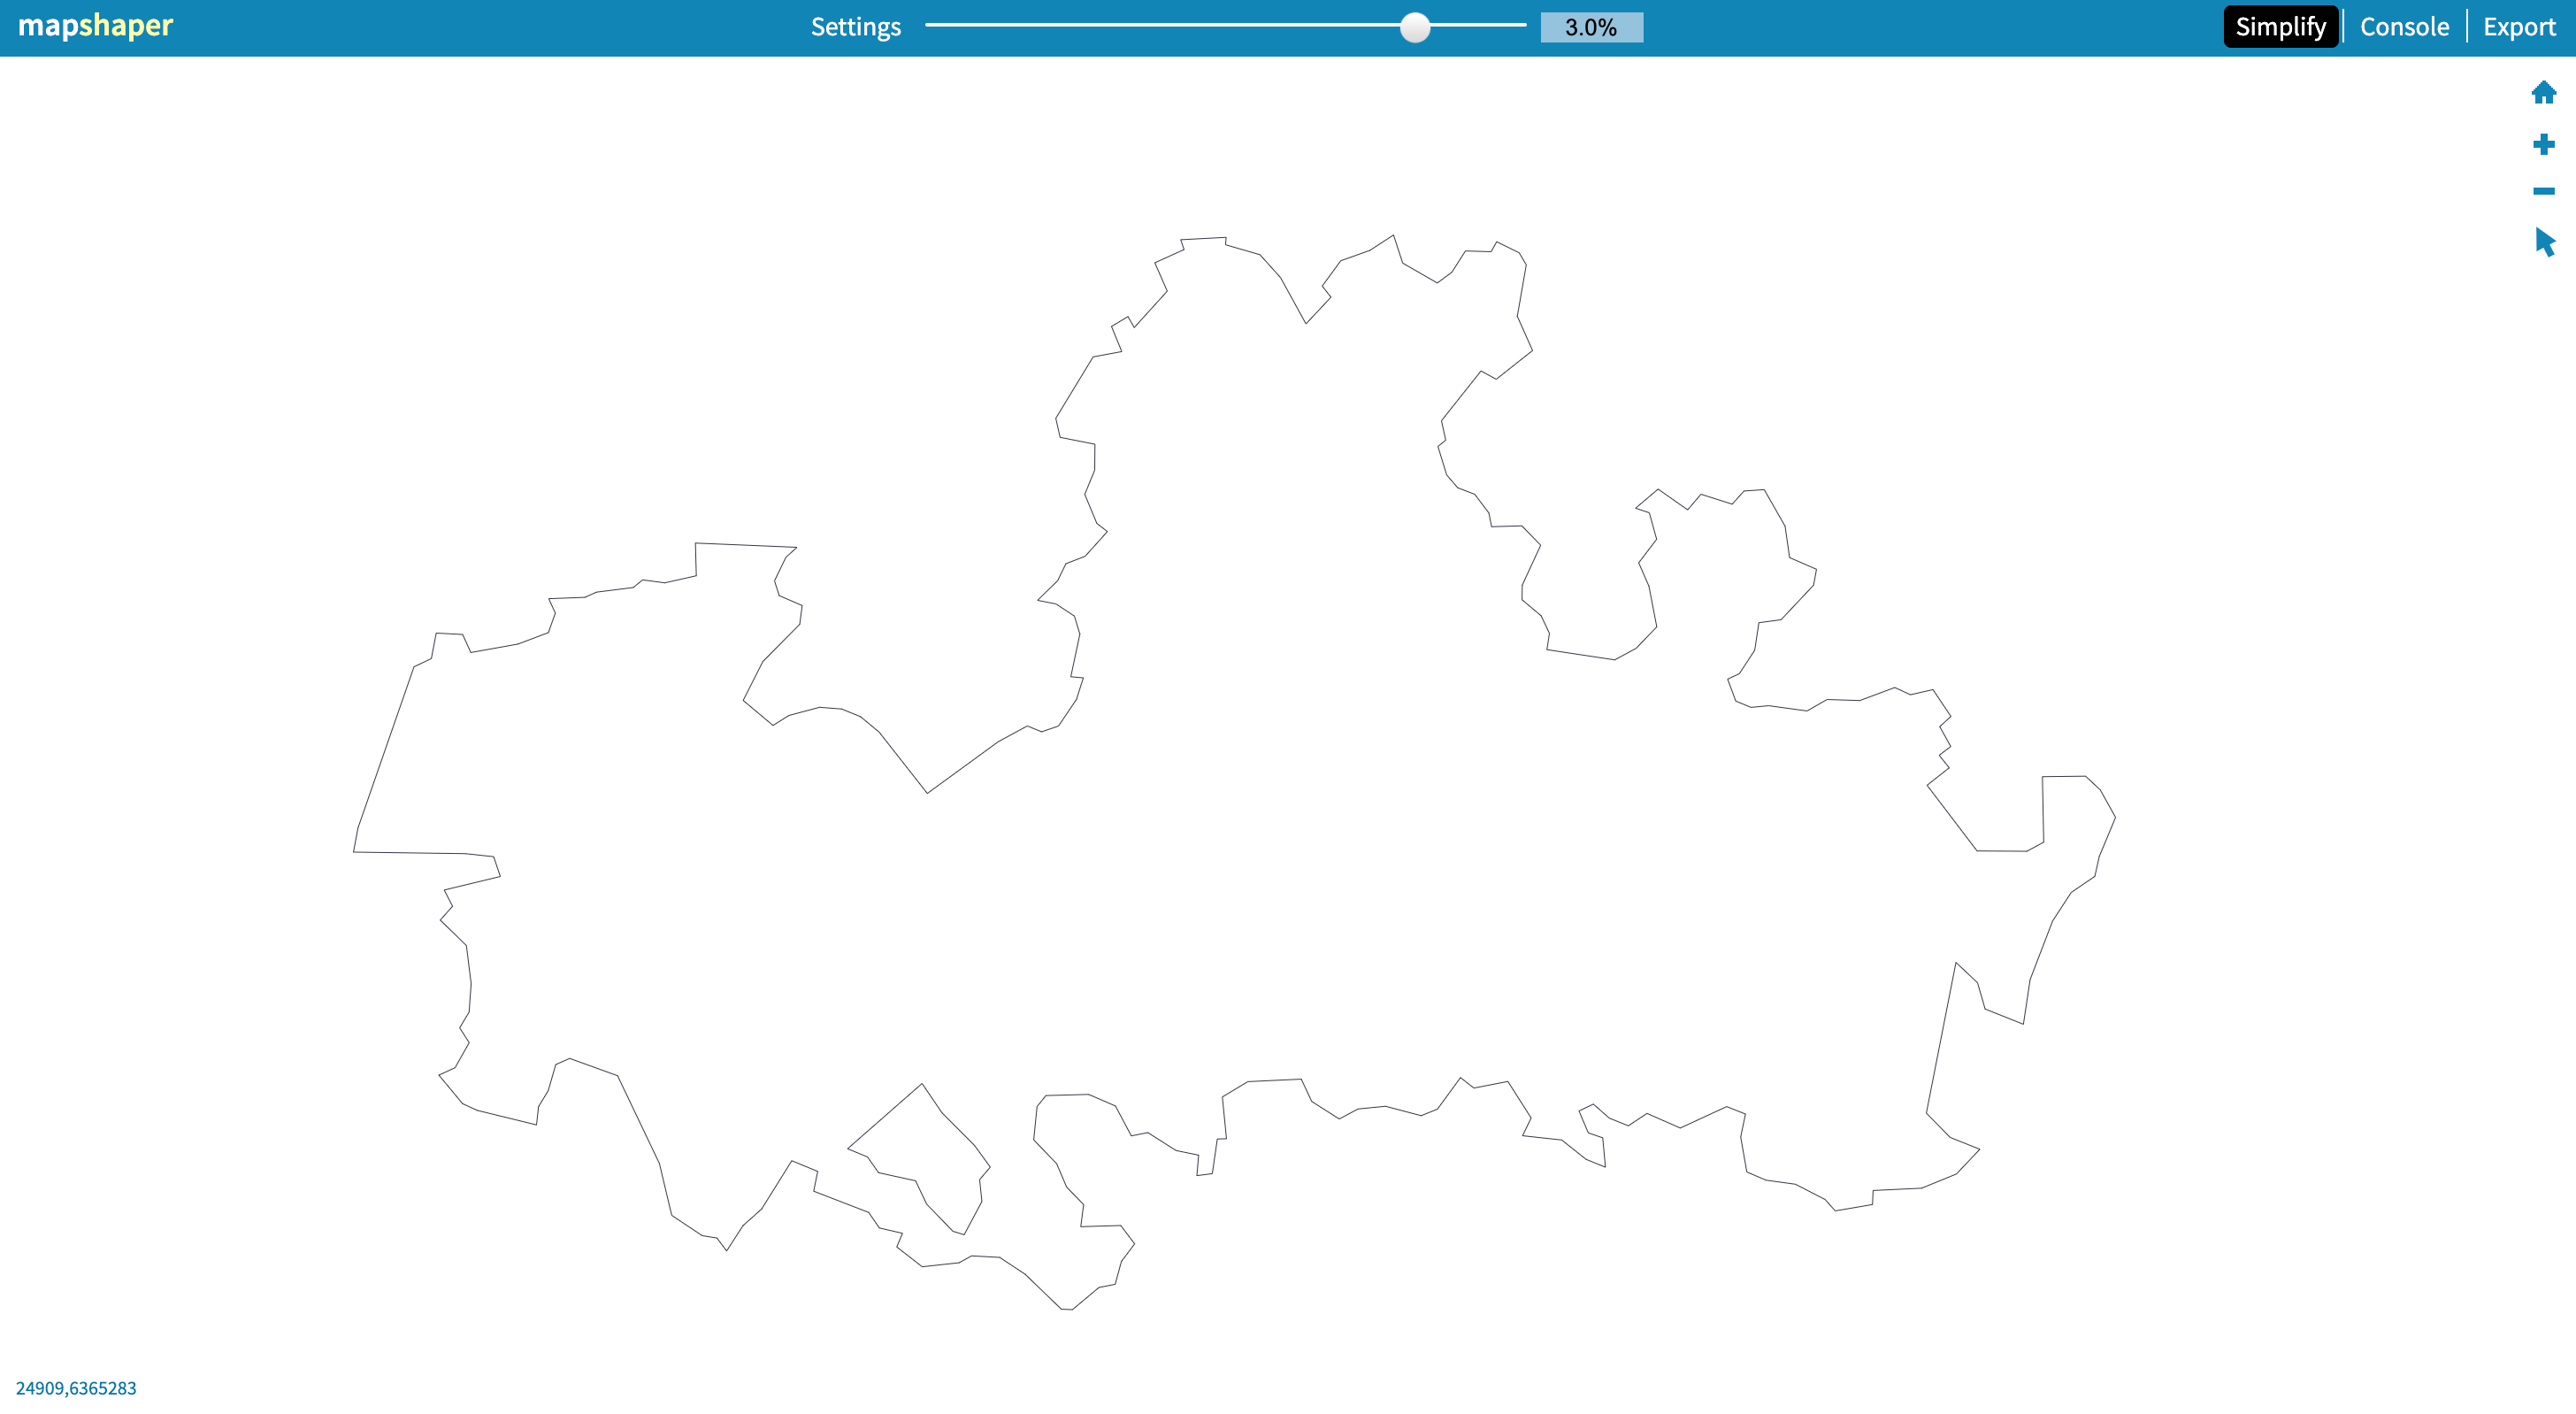
Task: Click the Export button
Action: (x=2518, y=27)
